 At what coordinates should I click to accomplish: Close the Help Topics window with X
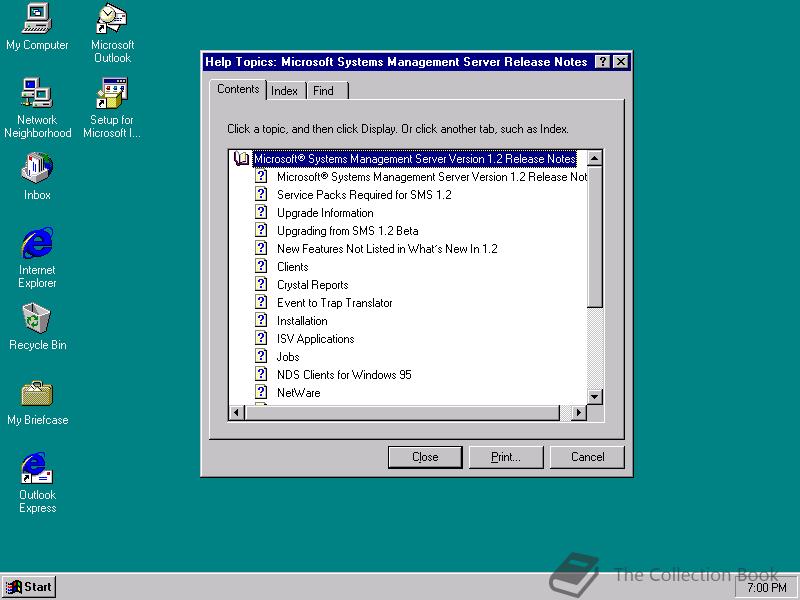[x=620, y=62]
